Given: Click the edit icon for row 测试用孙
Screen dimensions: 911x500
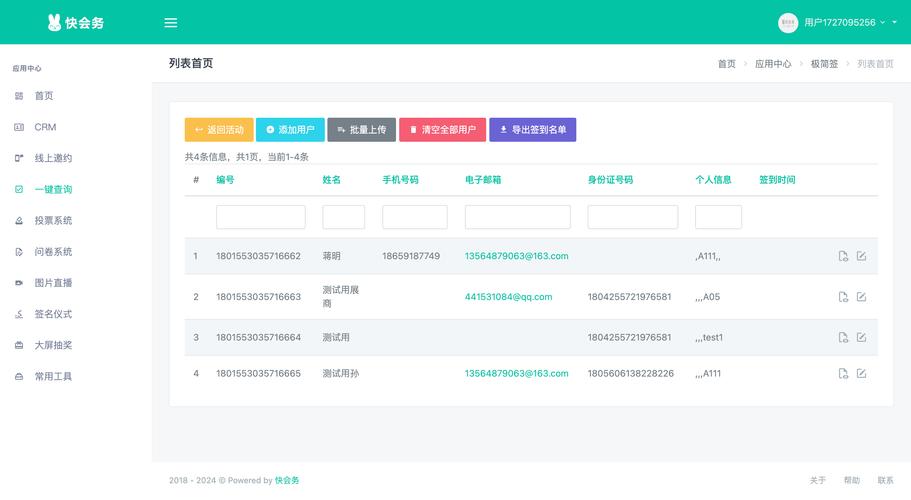Looking at the screenshot, I should (861, 374).
